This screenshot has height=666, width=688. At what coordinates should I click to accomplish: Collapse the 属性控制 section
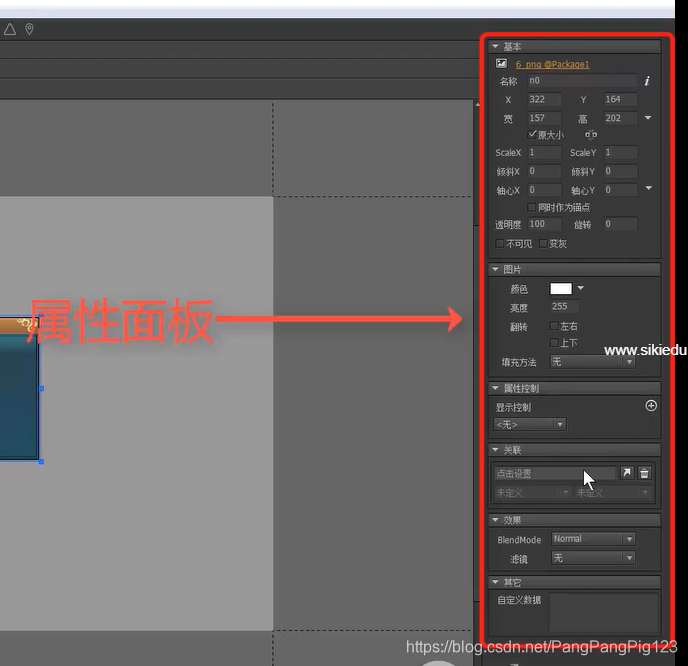point(495,388)
